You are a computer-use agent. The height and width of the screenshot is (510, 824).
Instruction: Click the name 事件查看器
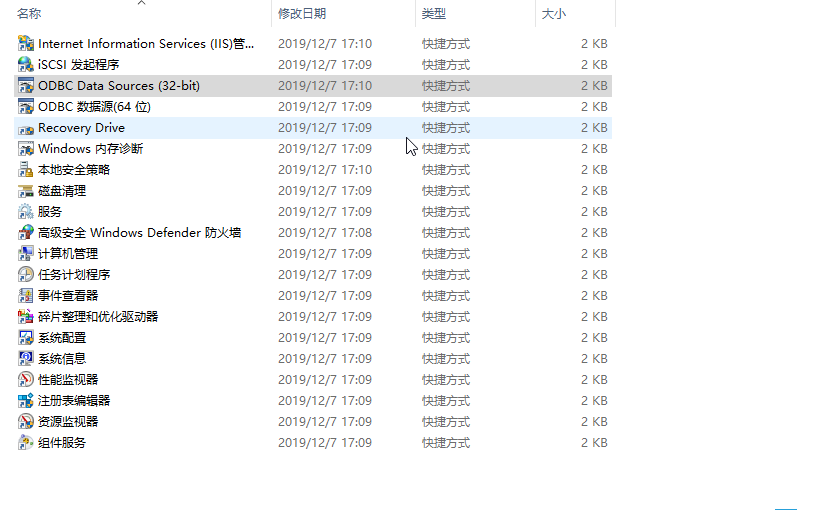click(x=68, y=296)
